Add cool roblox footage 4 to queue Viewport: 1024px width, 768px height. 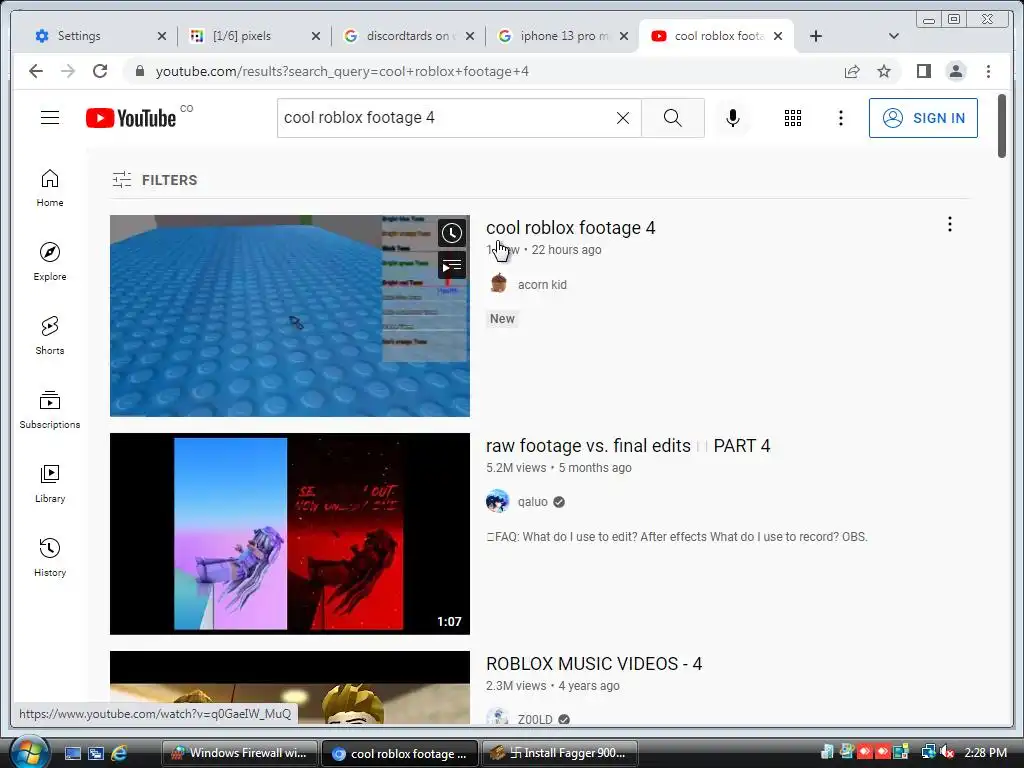click(x=452, y=266)
